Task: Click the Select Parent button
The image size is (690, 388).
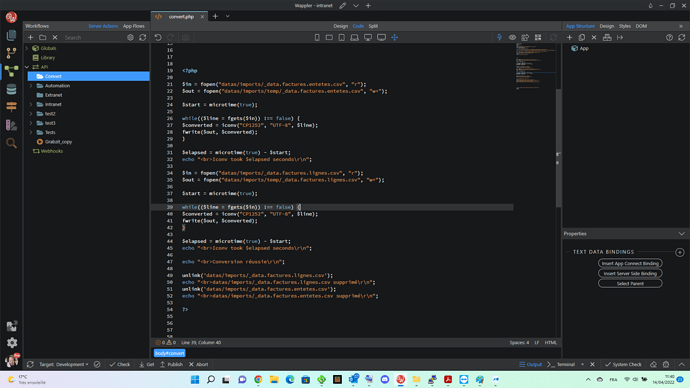Action: click(x=630, y=284)
